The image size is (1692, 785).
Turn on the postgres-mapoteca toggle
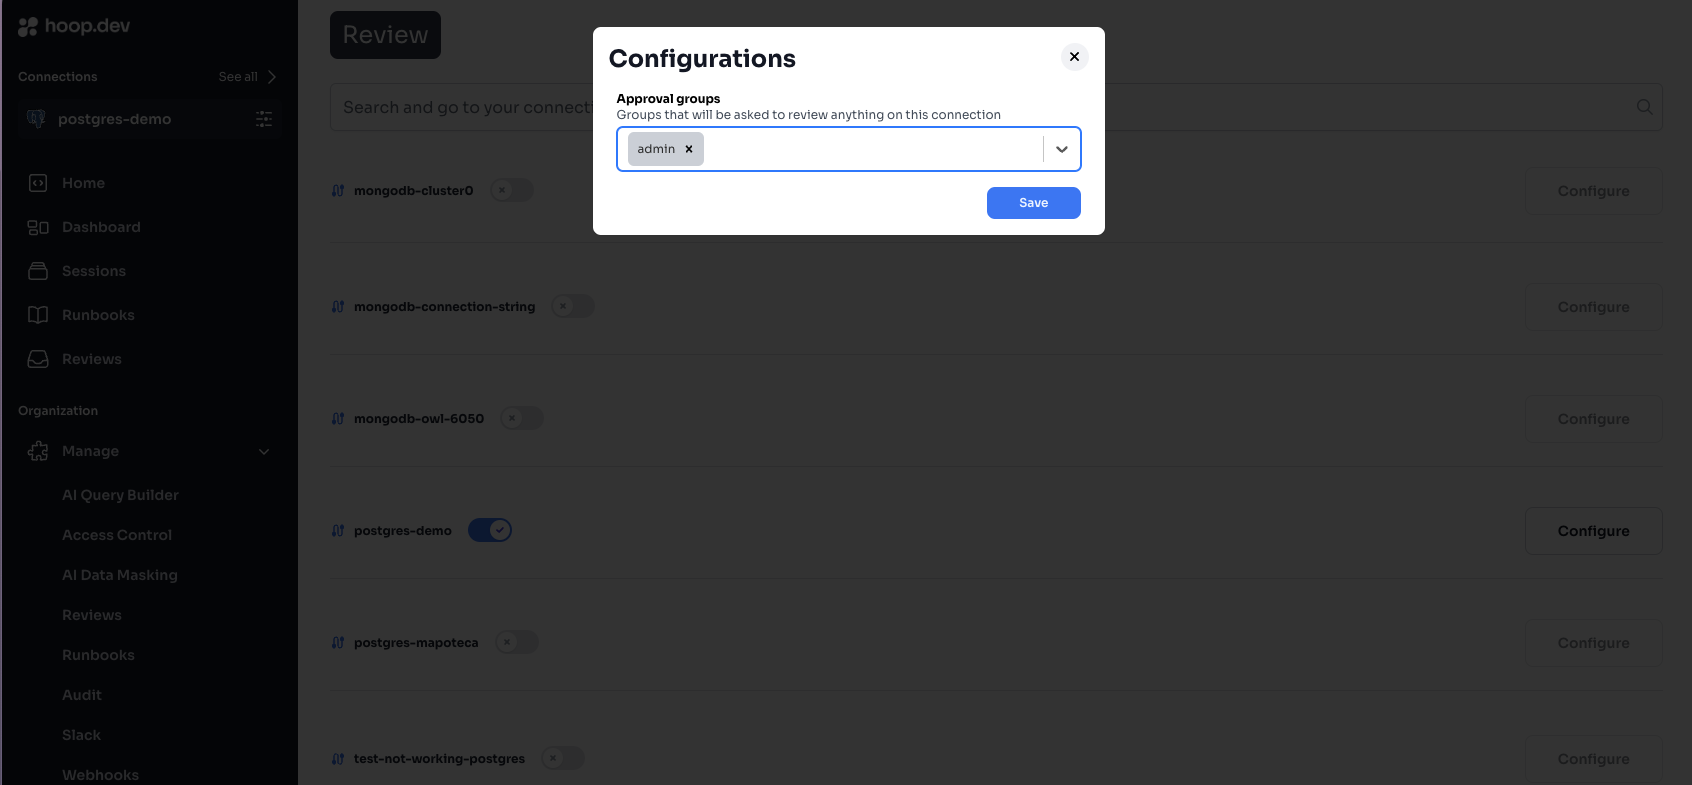[x=517, y=642]
